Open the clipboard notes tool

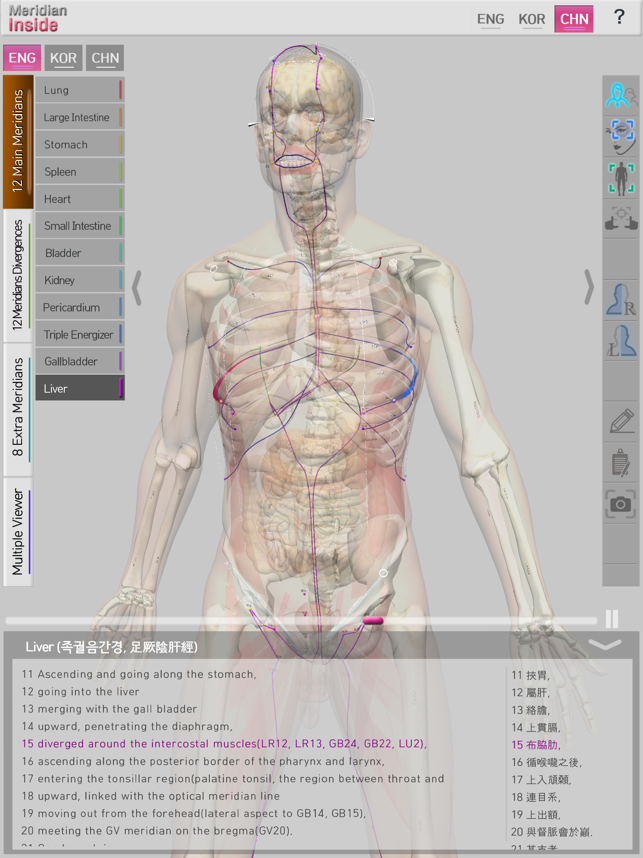(x=621, y=463)
